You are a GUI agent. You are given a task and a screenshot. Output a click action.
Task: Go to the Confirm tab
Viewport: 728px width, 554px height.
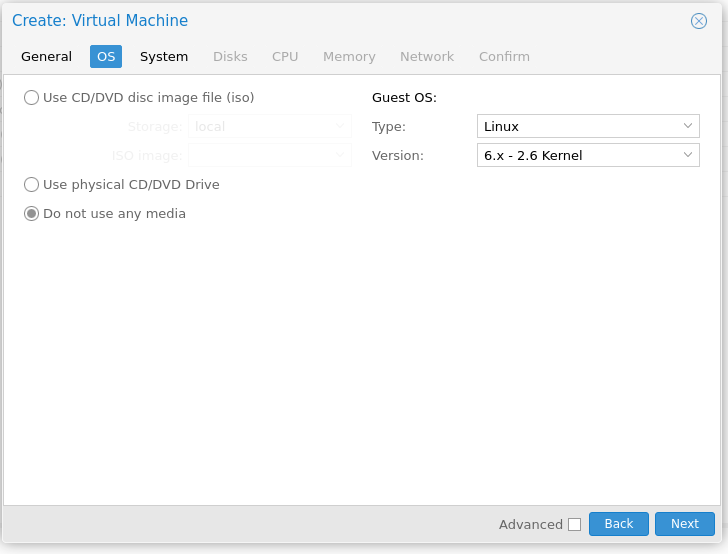tap(504, 57)
